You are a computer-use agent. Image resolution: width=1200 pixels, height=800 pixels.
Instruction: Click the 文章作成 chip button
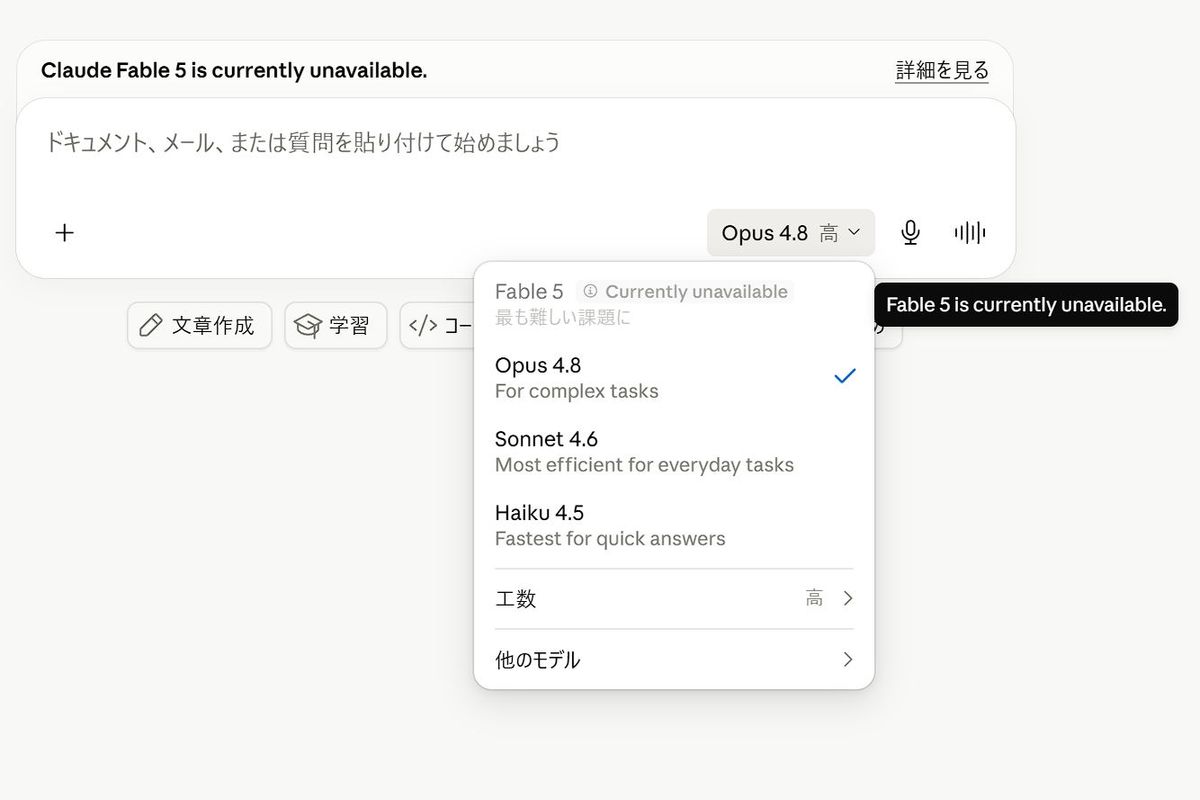(199, 326)
